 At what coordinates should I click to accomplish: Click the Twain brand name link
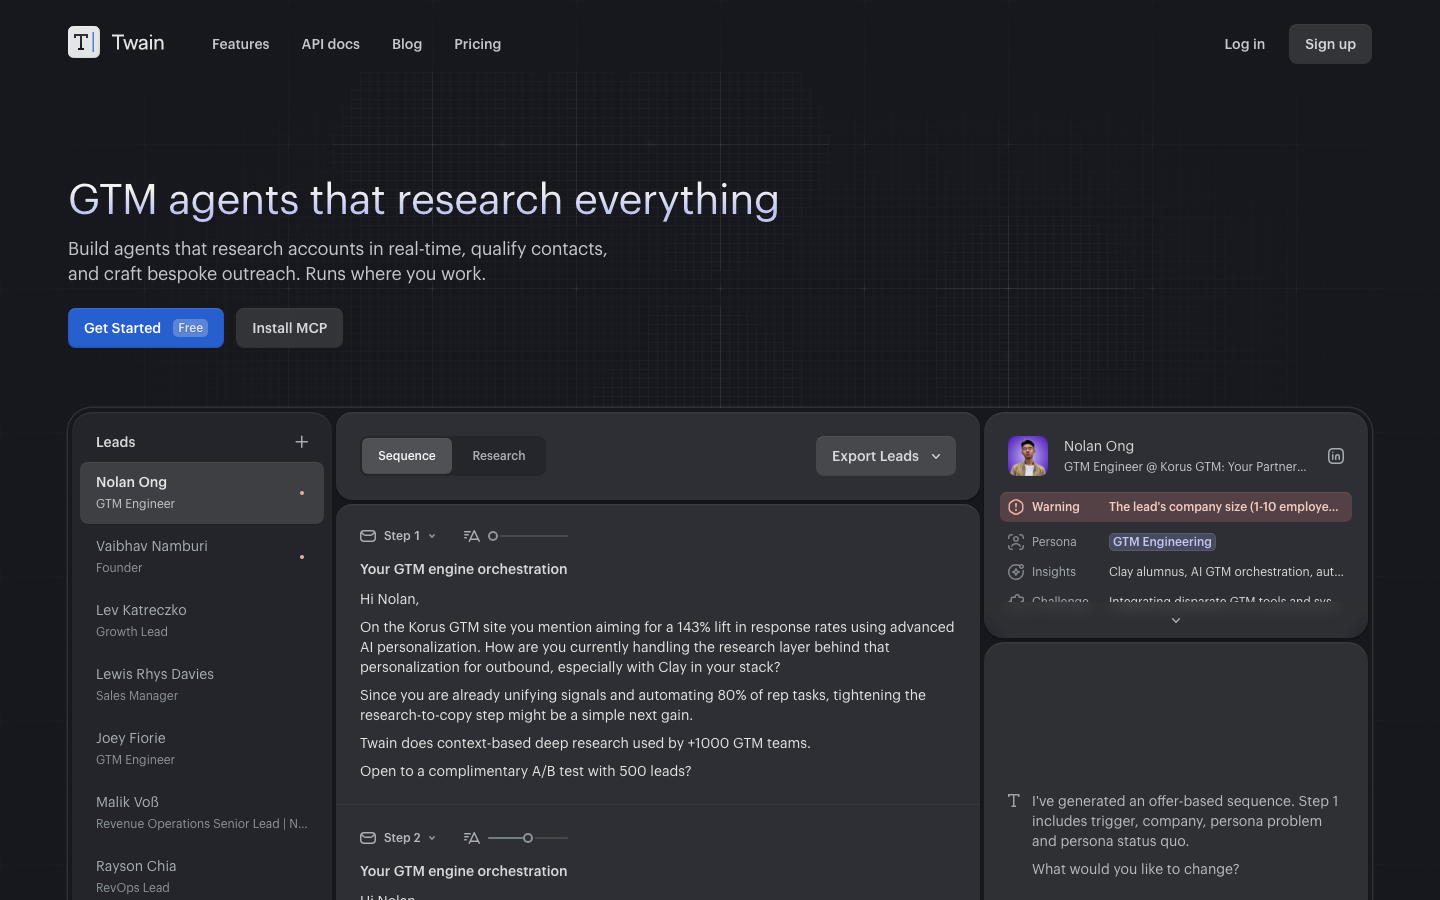click(138, 42)
